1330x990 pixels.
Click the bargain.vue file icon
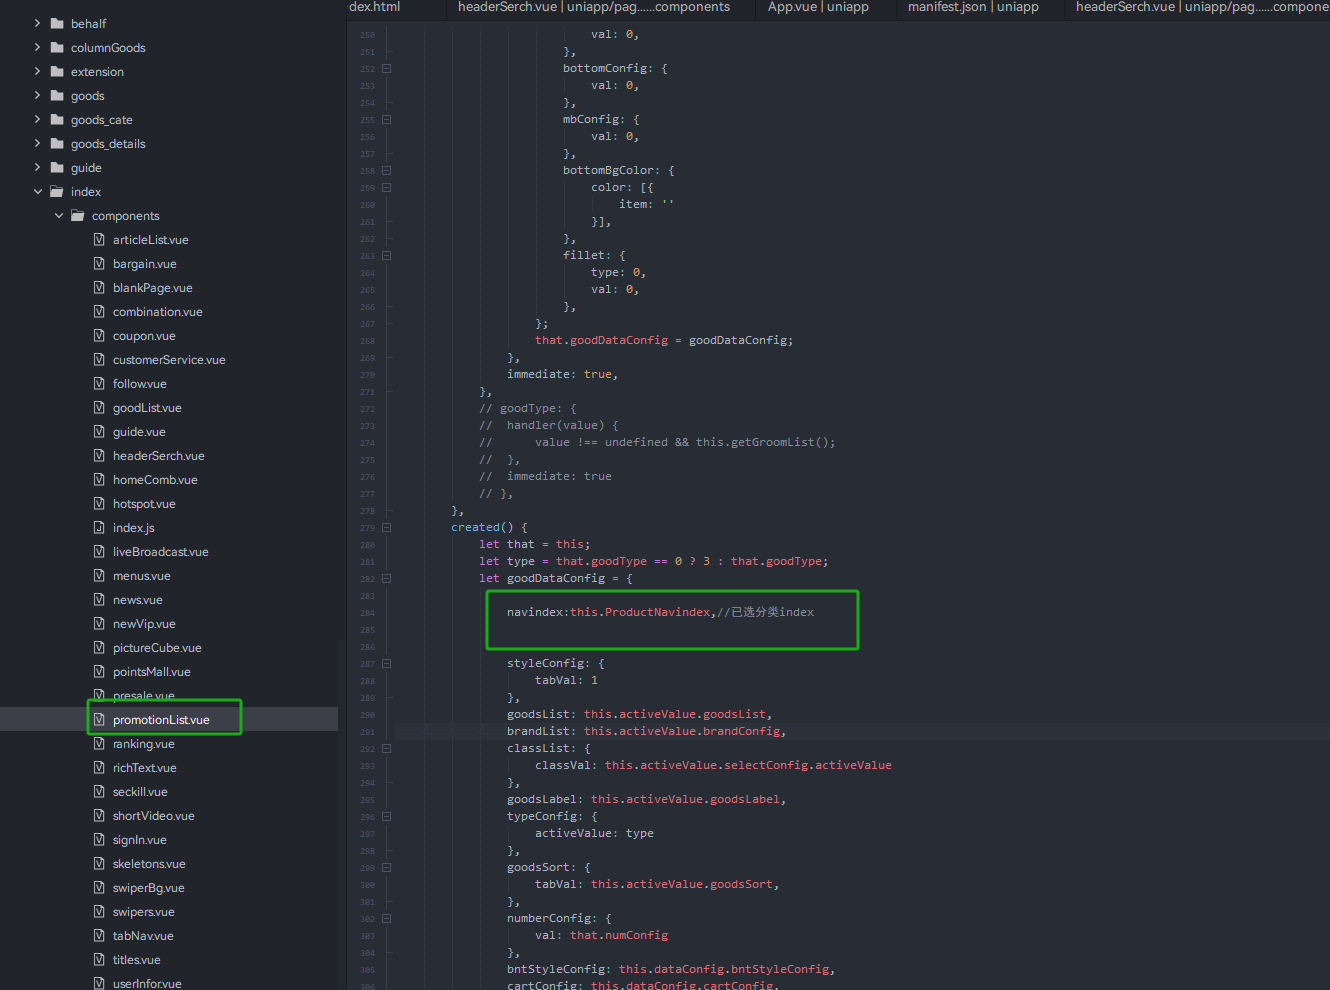(99, 263)
